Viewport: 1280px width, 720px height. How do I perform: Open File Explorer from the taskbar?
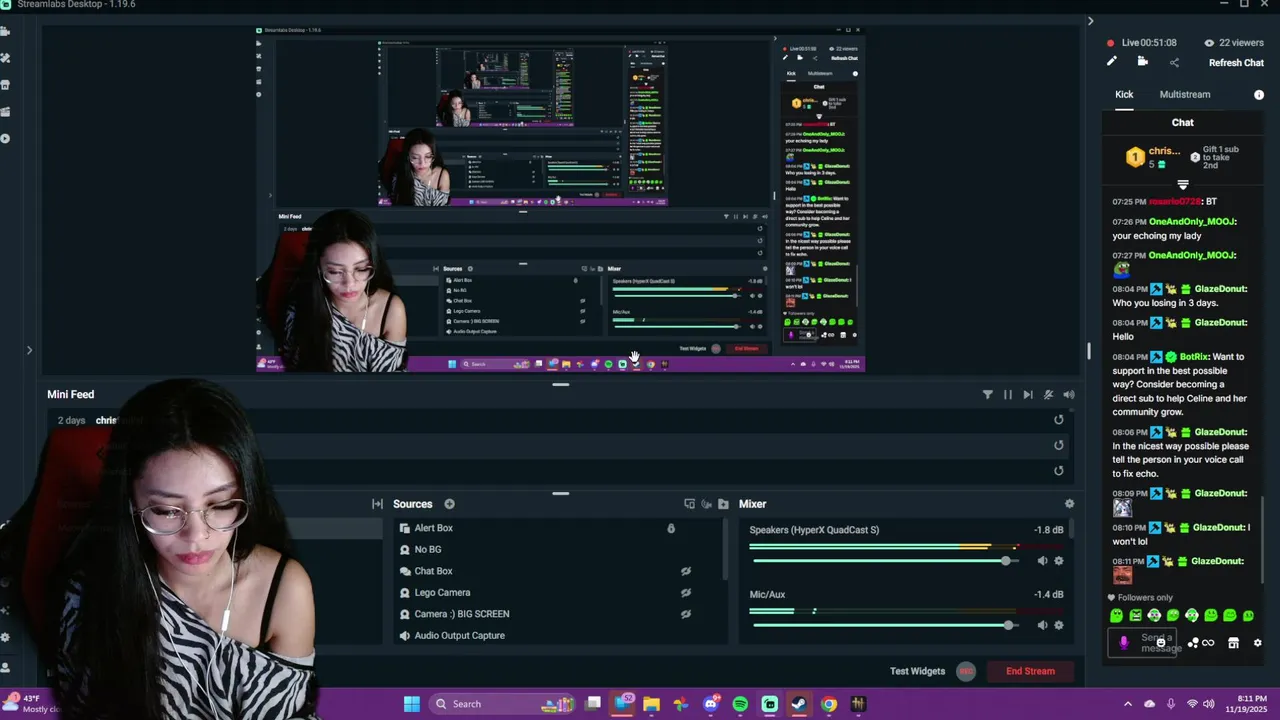(x=651, y=704)
